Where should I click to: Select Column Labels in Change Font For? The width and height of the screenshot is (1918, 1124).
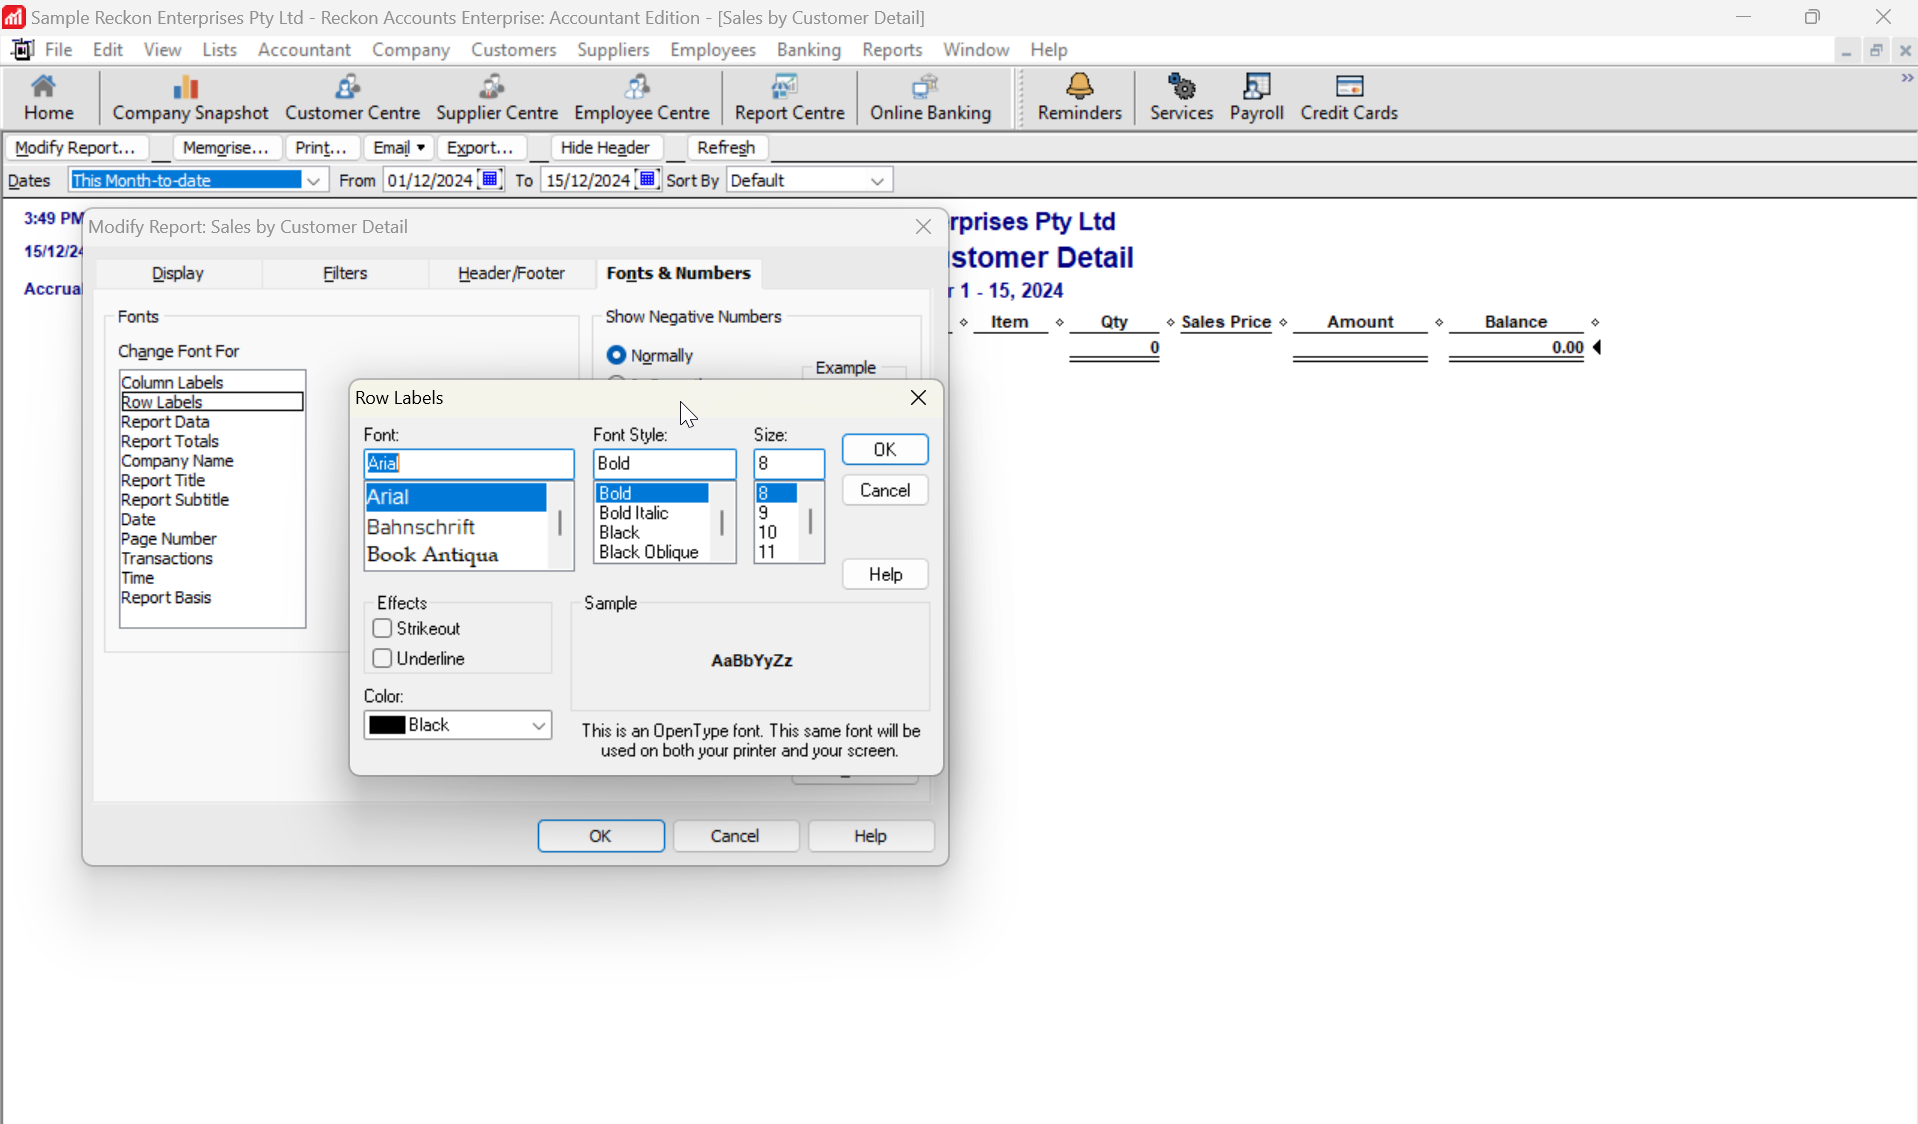click(x=212, y=382)
